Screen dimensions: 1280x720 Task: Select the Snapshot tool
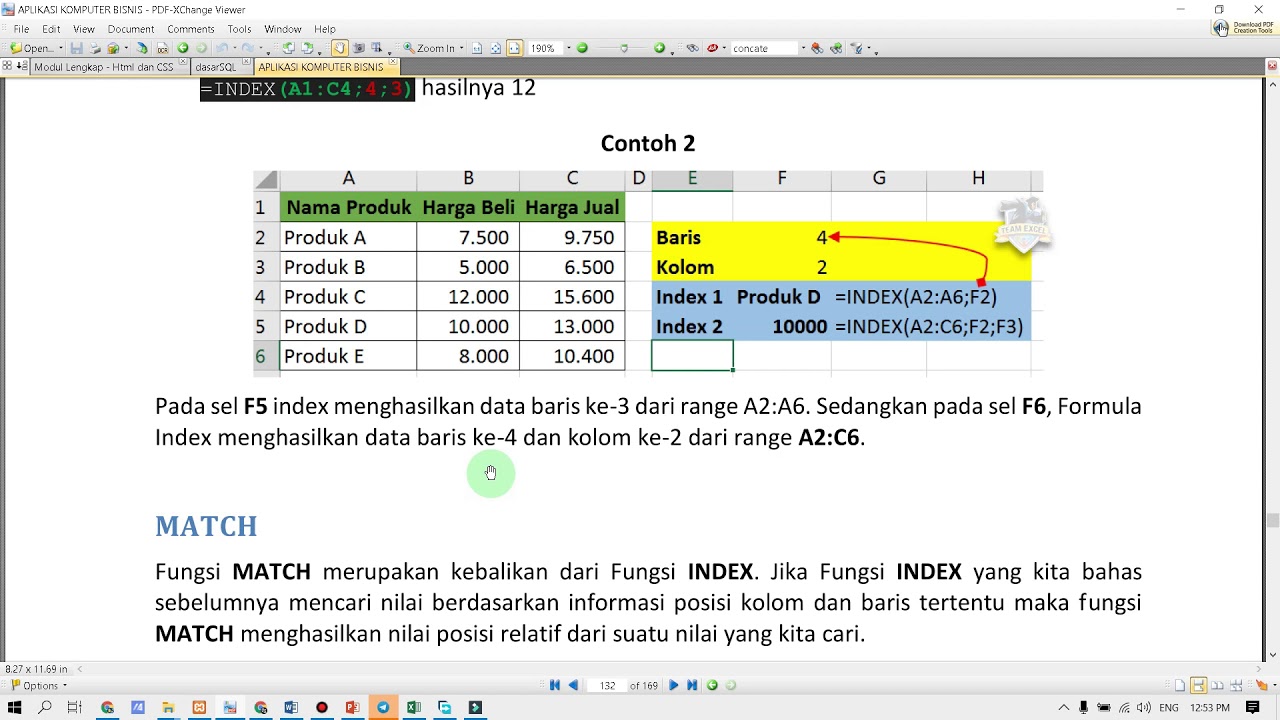(x=358, y=48)
